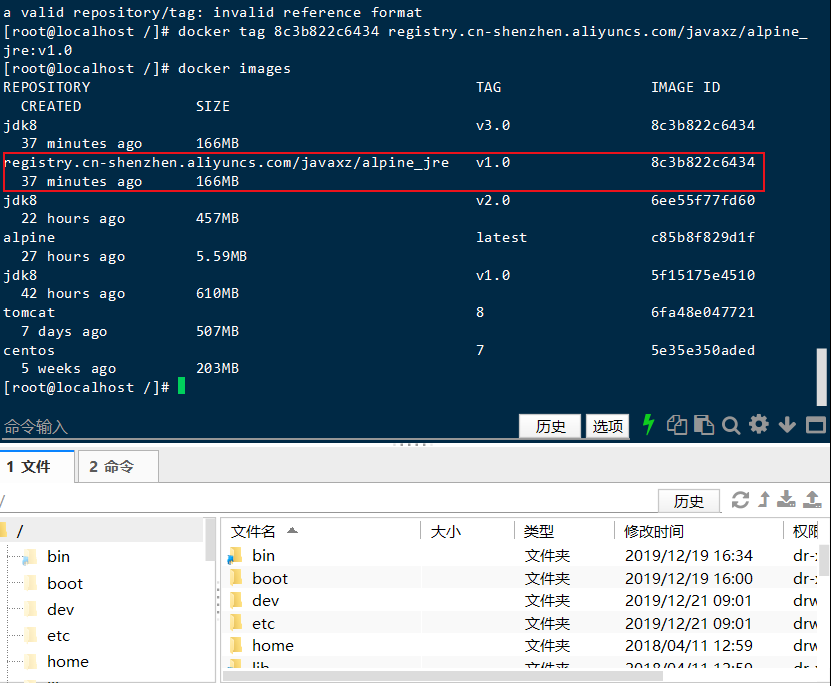831x686 pixels.
Task: Click the 'latest' tag in terminal output
Action: click(501, 238)
